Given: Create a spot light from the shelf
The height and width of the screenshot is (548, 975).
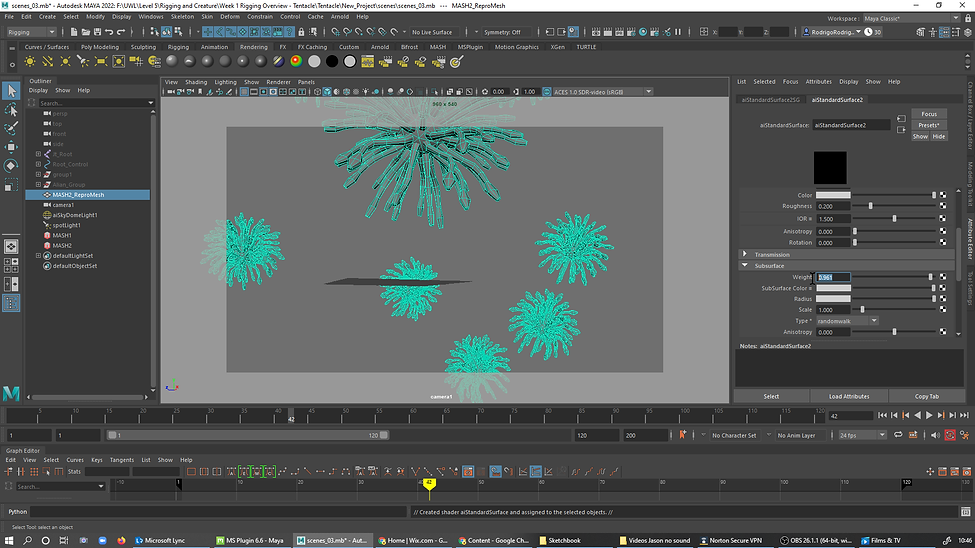Looking at the screenshot, I should pyautogui.click(x=83, y=61).
